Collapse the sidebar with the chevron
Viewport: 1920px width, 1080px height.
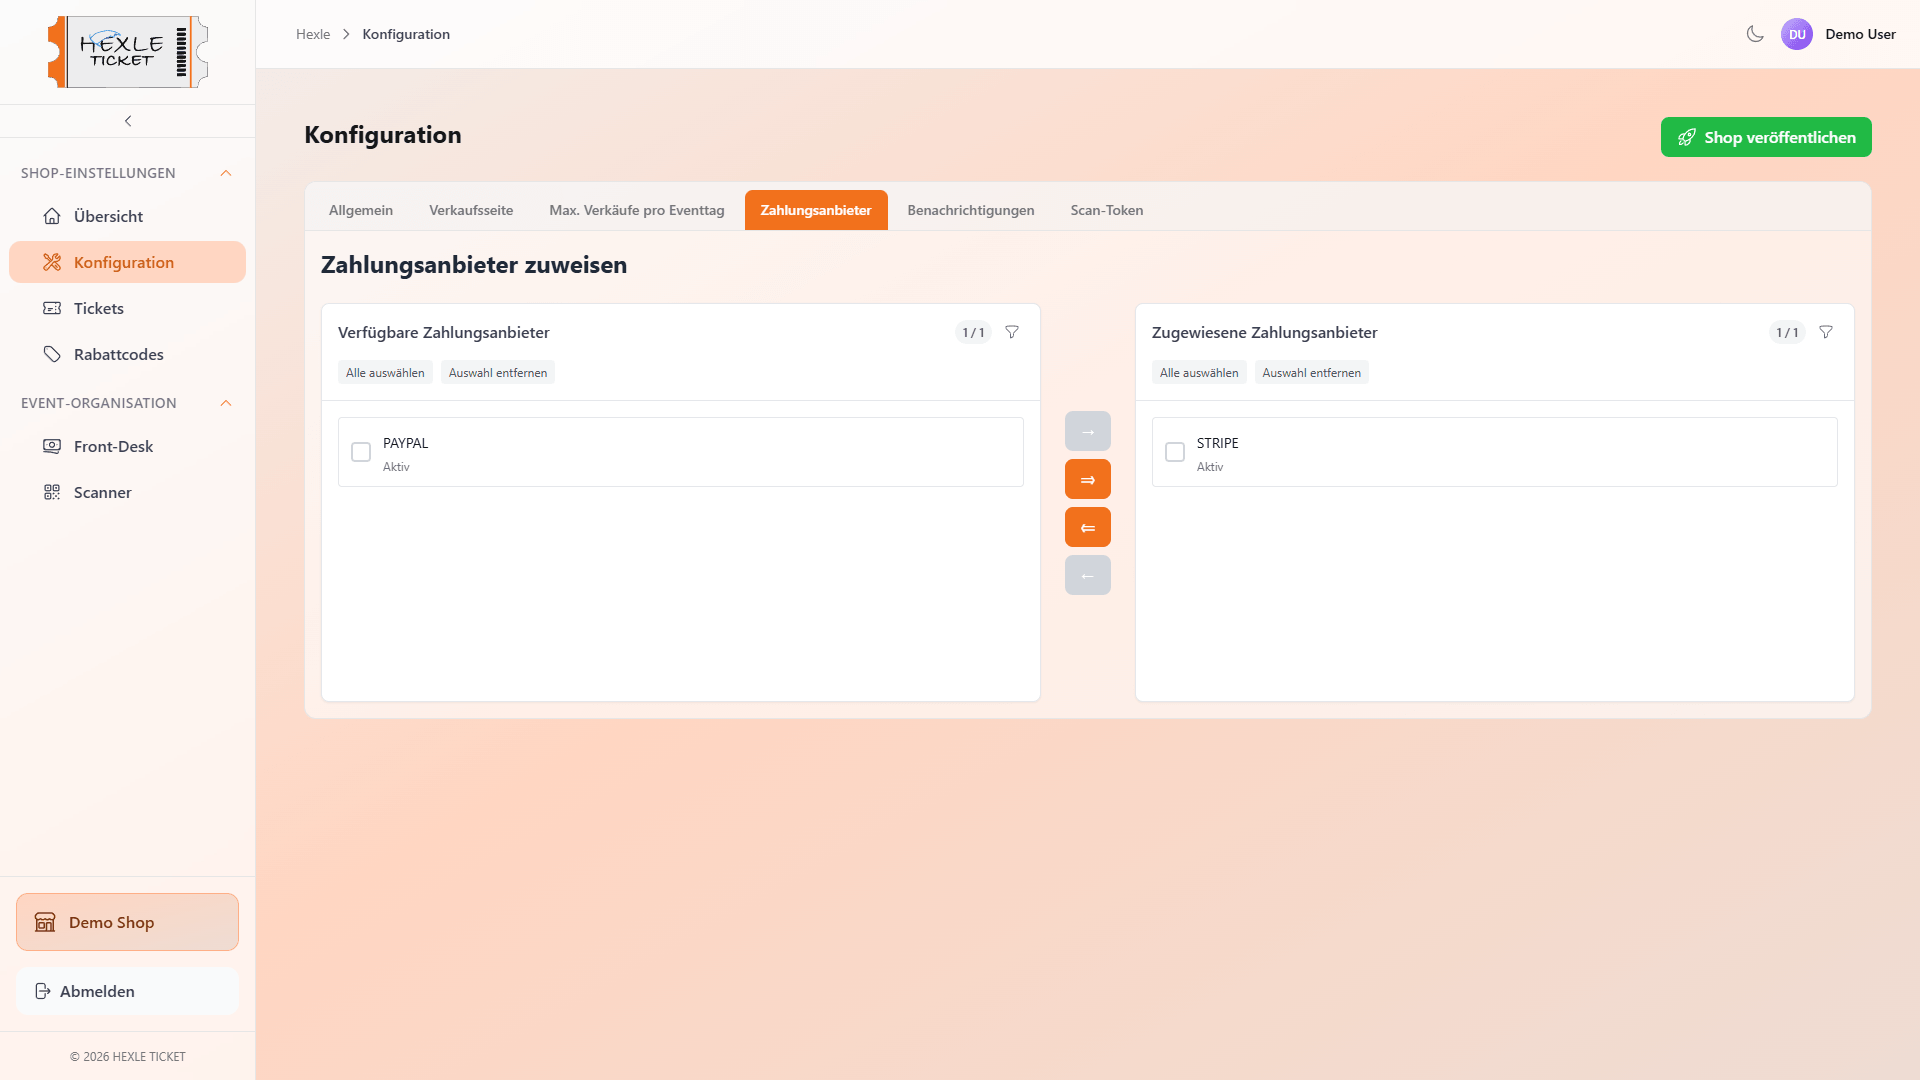click(128, 121)
